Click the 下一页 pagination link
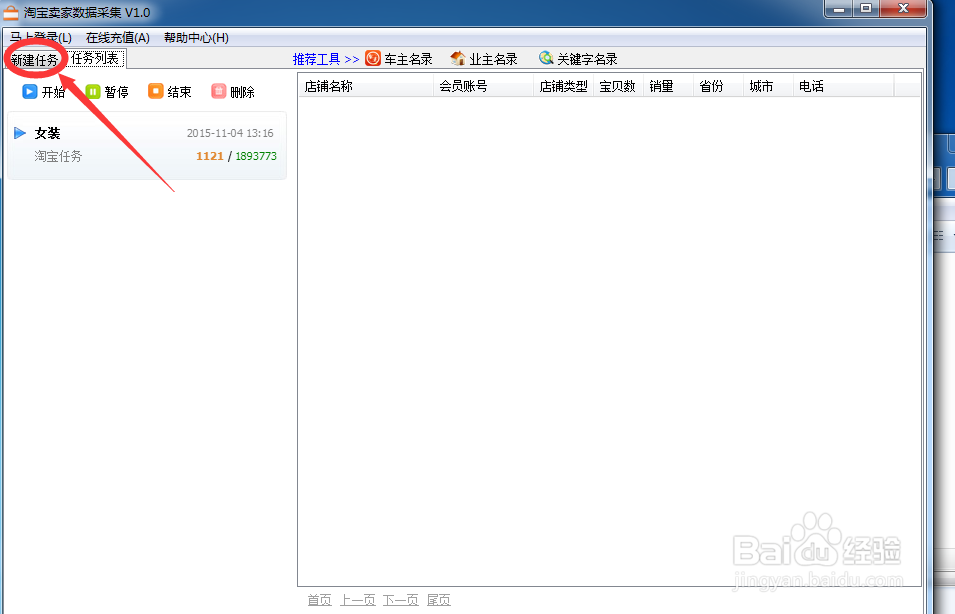Viewport: 955px width, 614px height. 400,599
